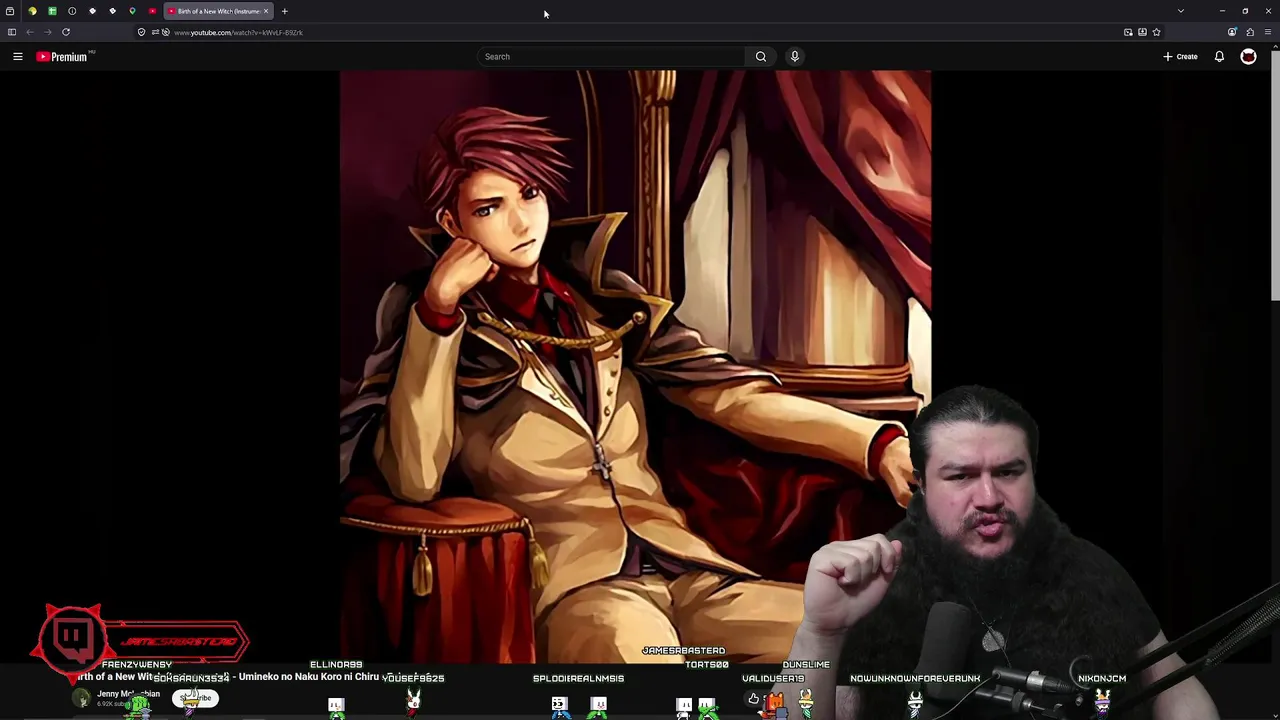This screenshot has width=1280, height=720.
Task: Close the Birth of a New Witch tab
Action: [266, 11]
